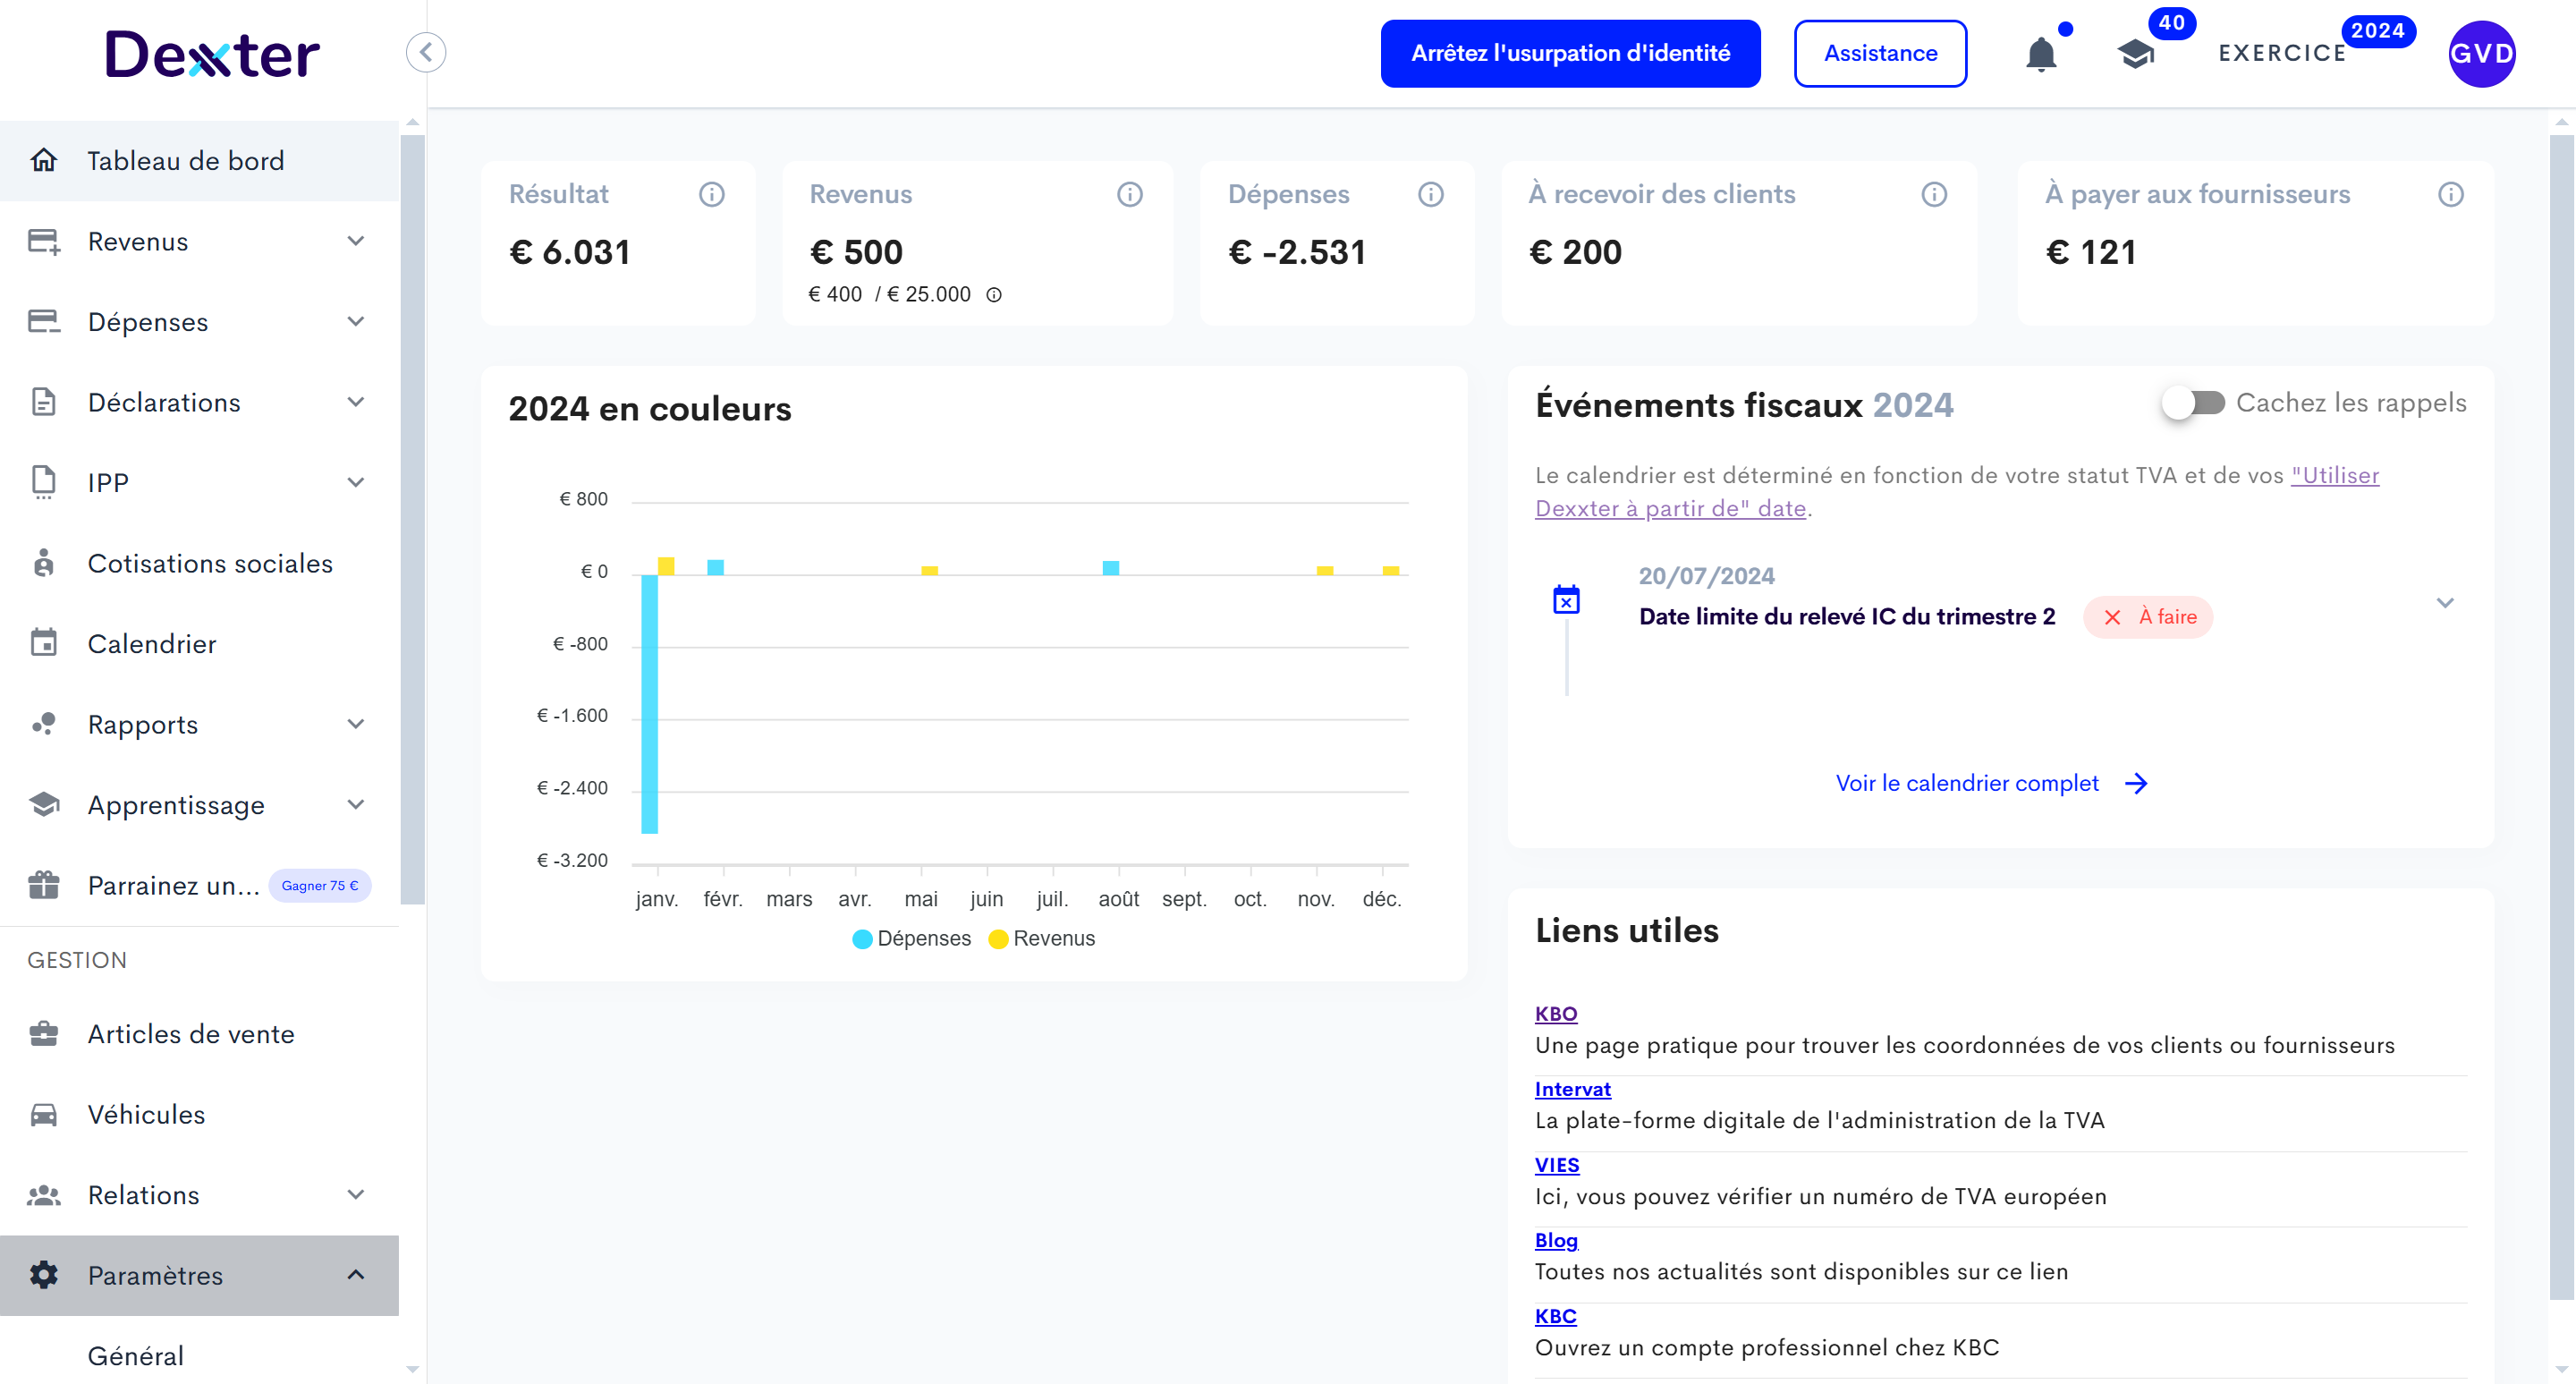This screenshot has height=1384, width=2576.
Task: Expand the Déclarations menu
Action: pyautogui.click(x=355, y=402)
